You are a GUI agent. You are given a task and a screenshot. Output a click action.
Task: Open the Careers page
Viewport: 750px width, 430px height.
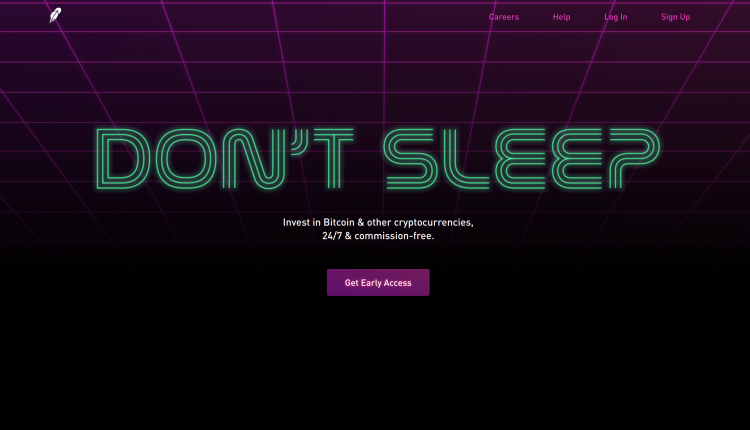(504, 17)
